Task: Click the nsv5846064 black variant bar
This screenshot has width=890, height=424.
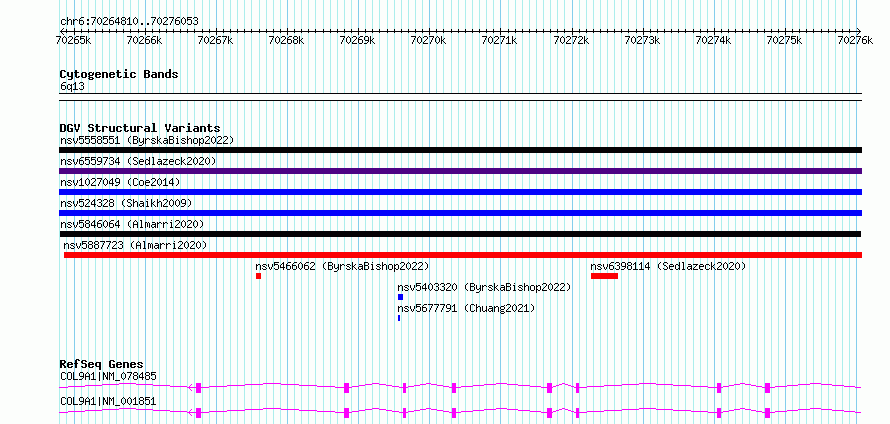Action: click(460, 234)
